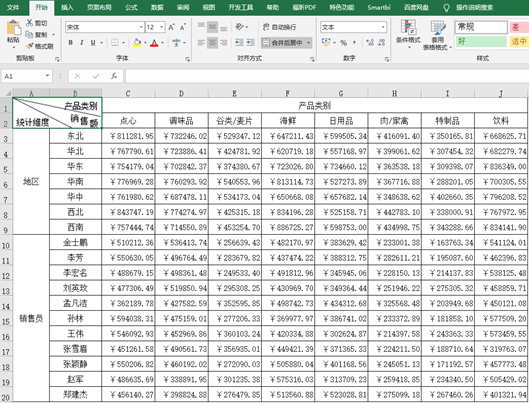Image resolution: width=529 pixels, height=403 pixels.
Task: Click the light bulb Tell Me icon
Action: coord(446,7)
